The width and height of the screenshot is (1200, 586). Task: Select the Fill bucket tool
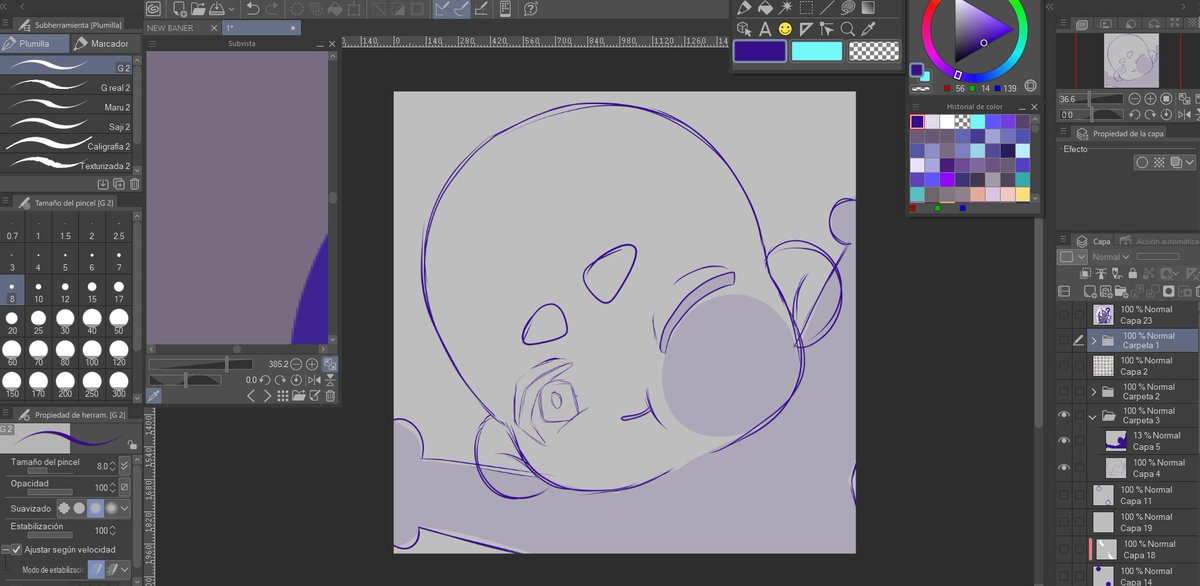pos(765,7)
